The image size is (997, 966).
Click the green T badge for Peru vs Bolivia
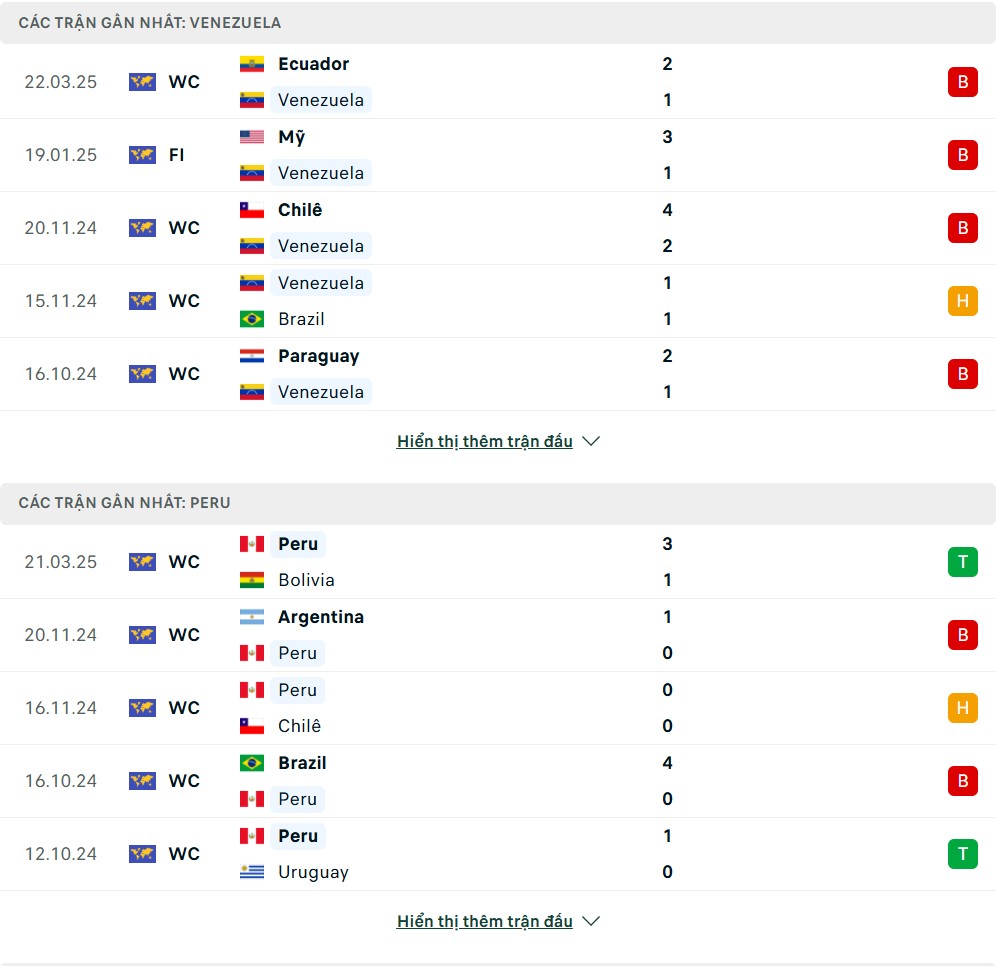962,562
